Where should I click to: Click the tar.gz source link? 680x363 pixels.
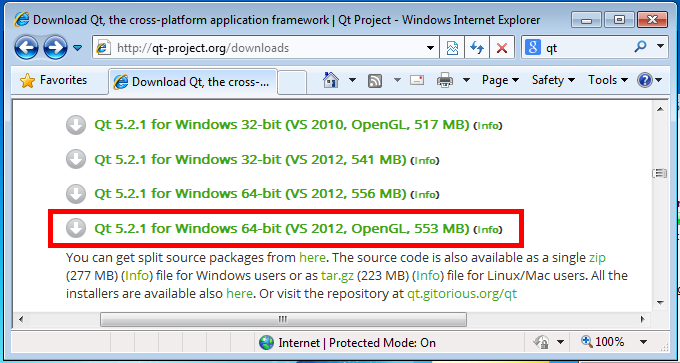tap(337, 276)
